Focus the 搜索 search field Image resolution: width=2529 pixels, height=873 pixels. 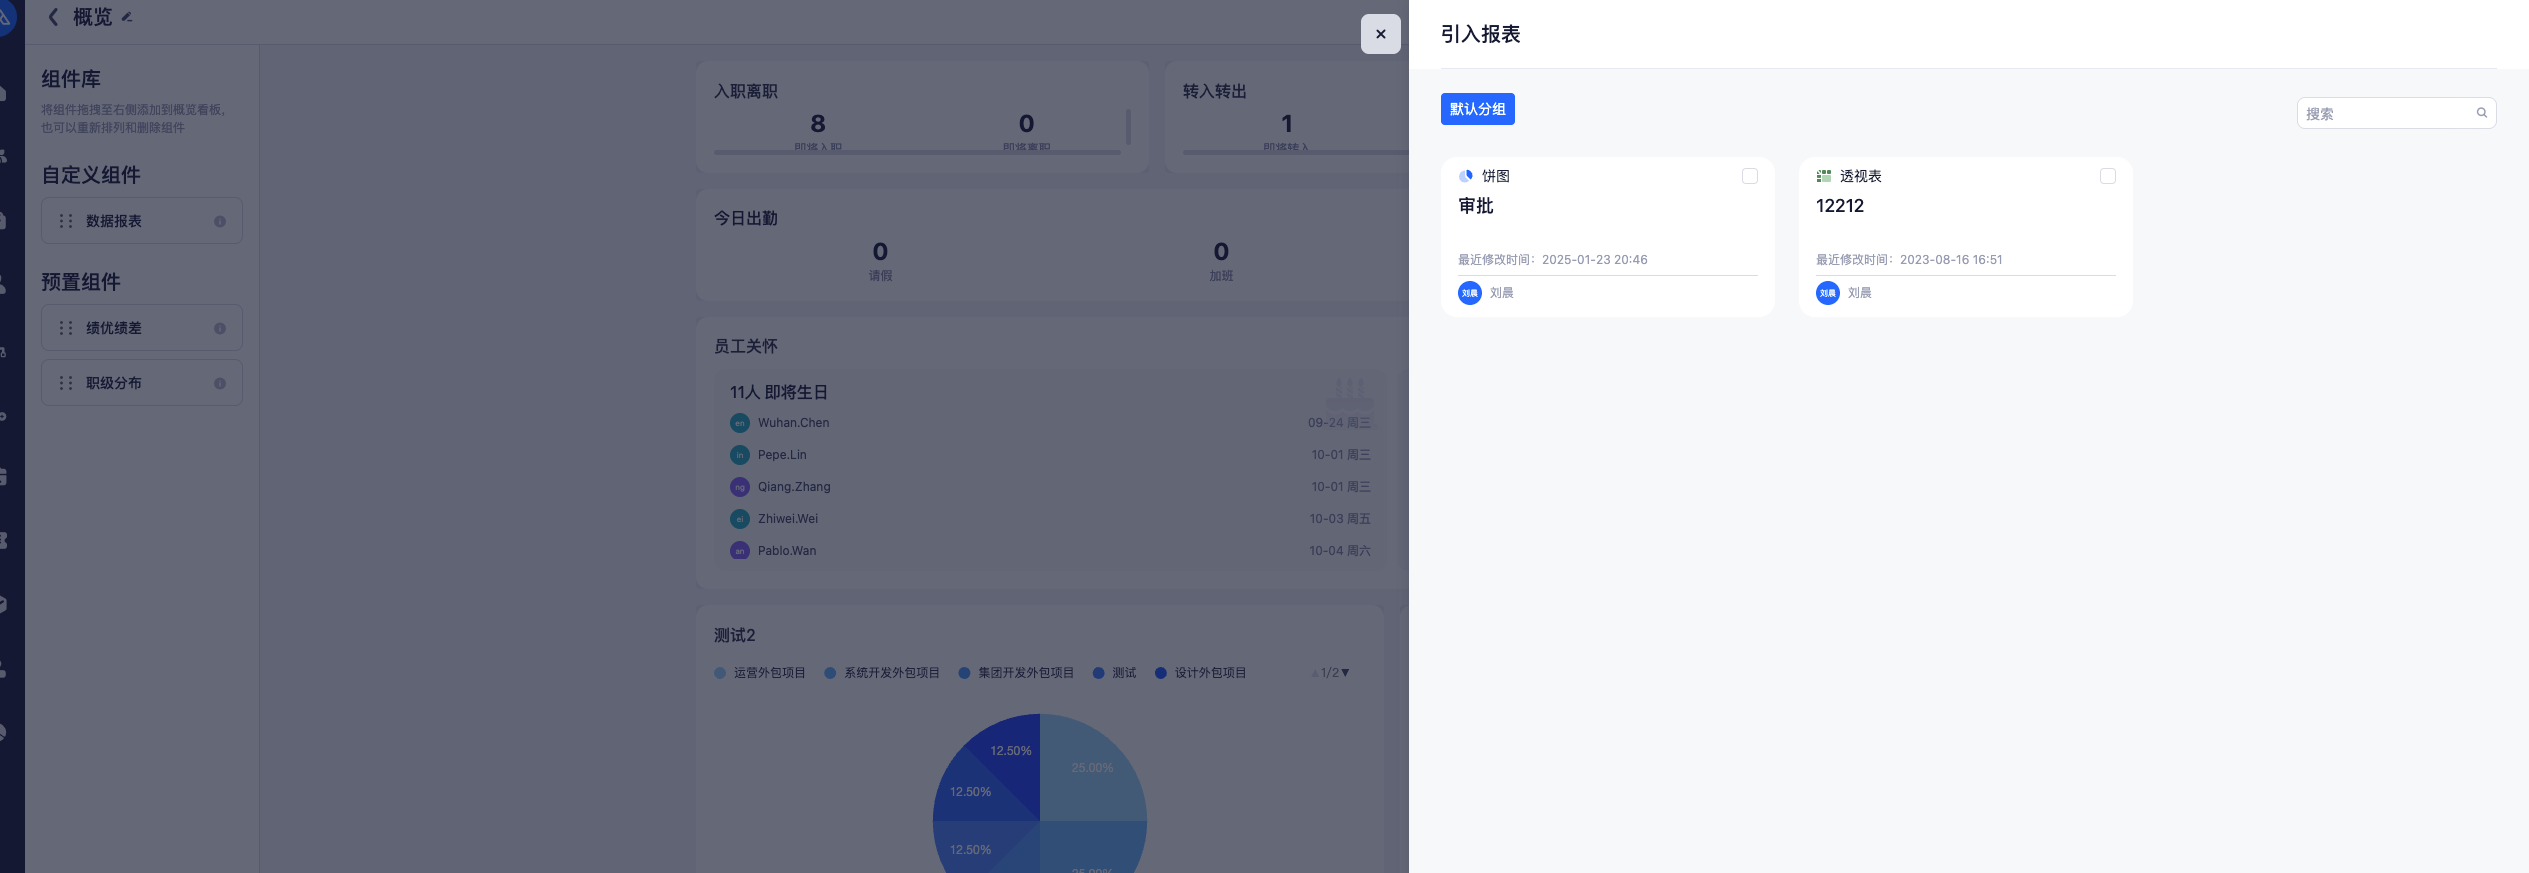pos(2396,113)
